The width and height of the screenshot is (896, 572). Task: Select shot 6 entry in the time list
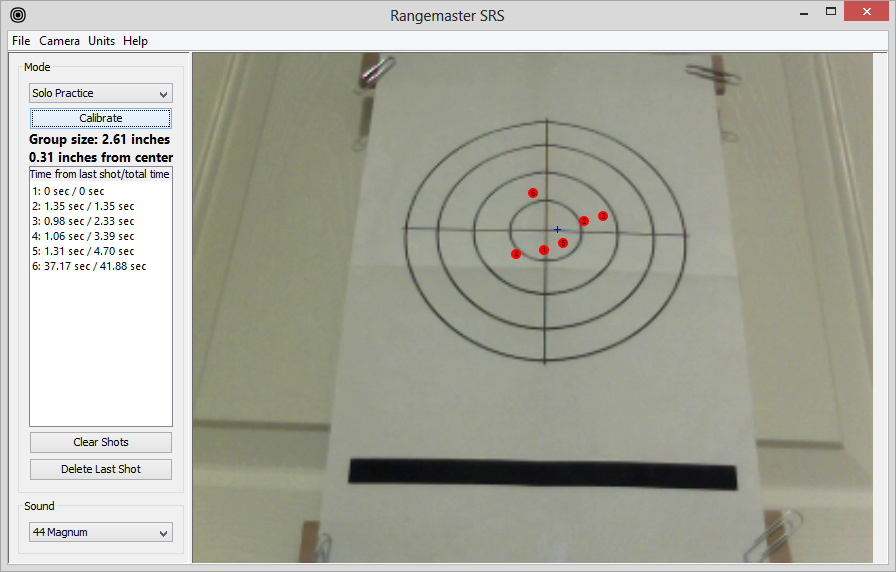pos(88,266)
